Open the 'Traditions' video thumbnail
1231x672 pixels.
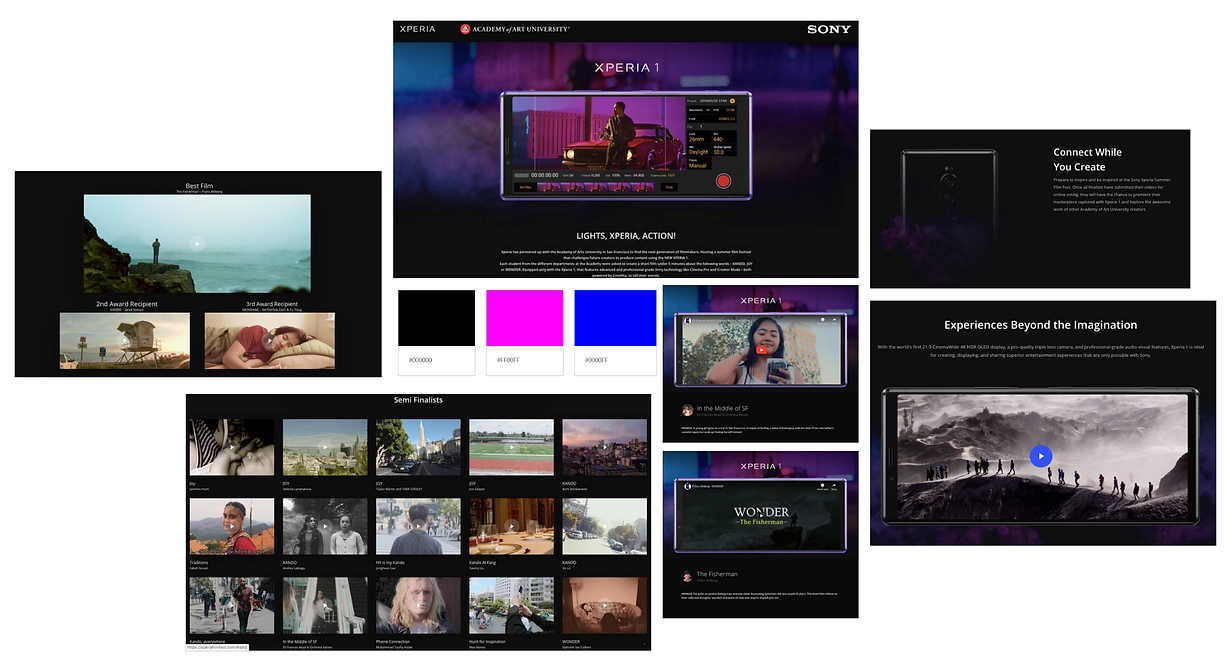(x=231, y=526)
